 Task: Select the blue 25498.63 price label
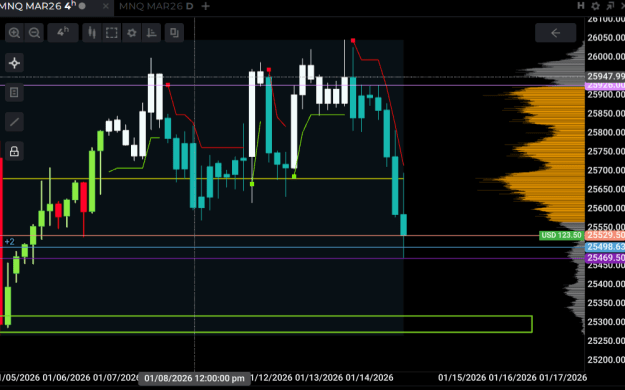pyautogui.click(x=605, y=247)
